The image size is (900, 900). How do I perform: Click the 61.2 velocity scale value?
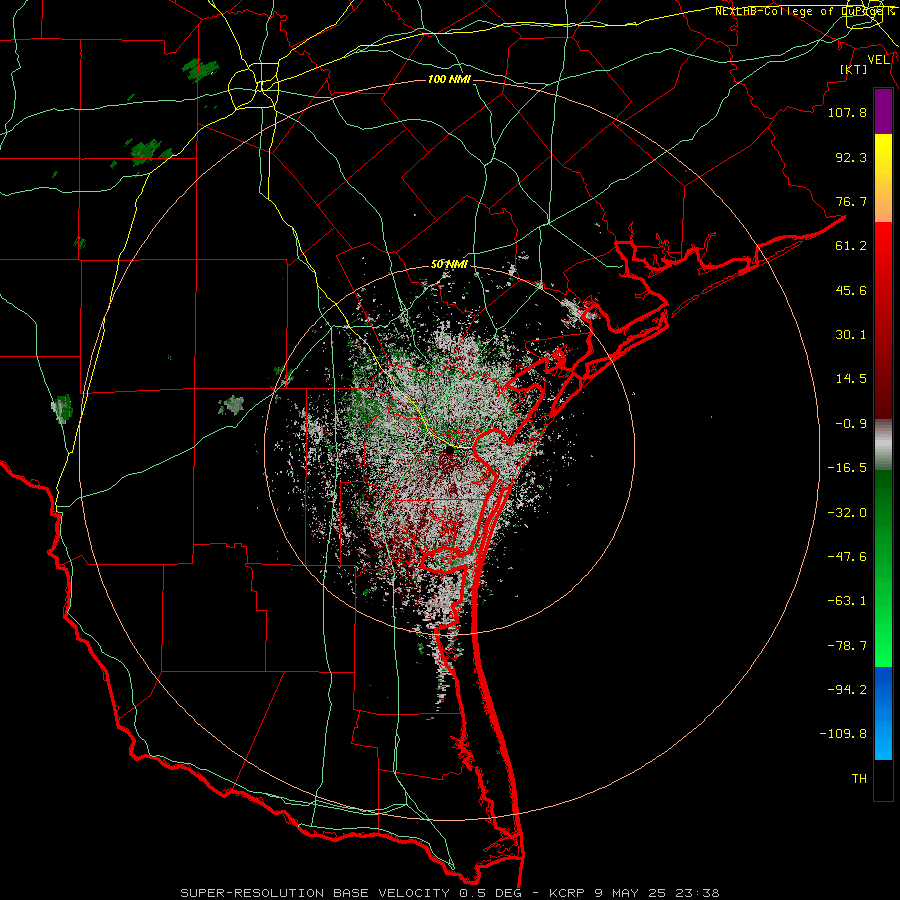click(851, 246)
